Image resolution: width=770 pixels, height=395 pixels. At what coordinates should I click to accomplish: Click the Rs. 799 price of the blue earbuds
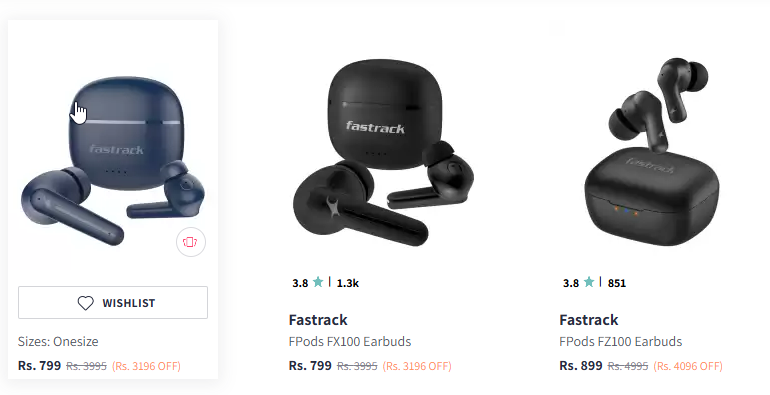(x=39, y=366)
